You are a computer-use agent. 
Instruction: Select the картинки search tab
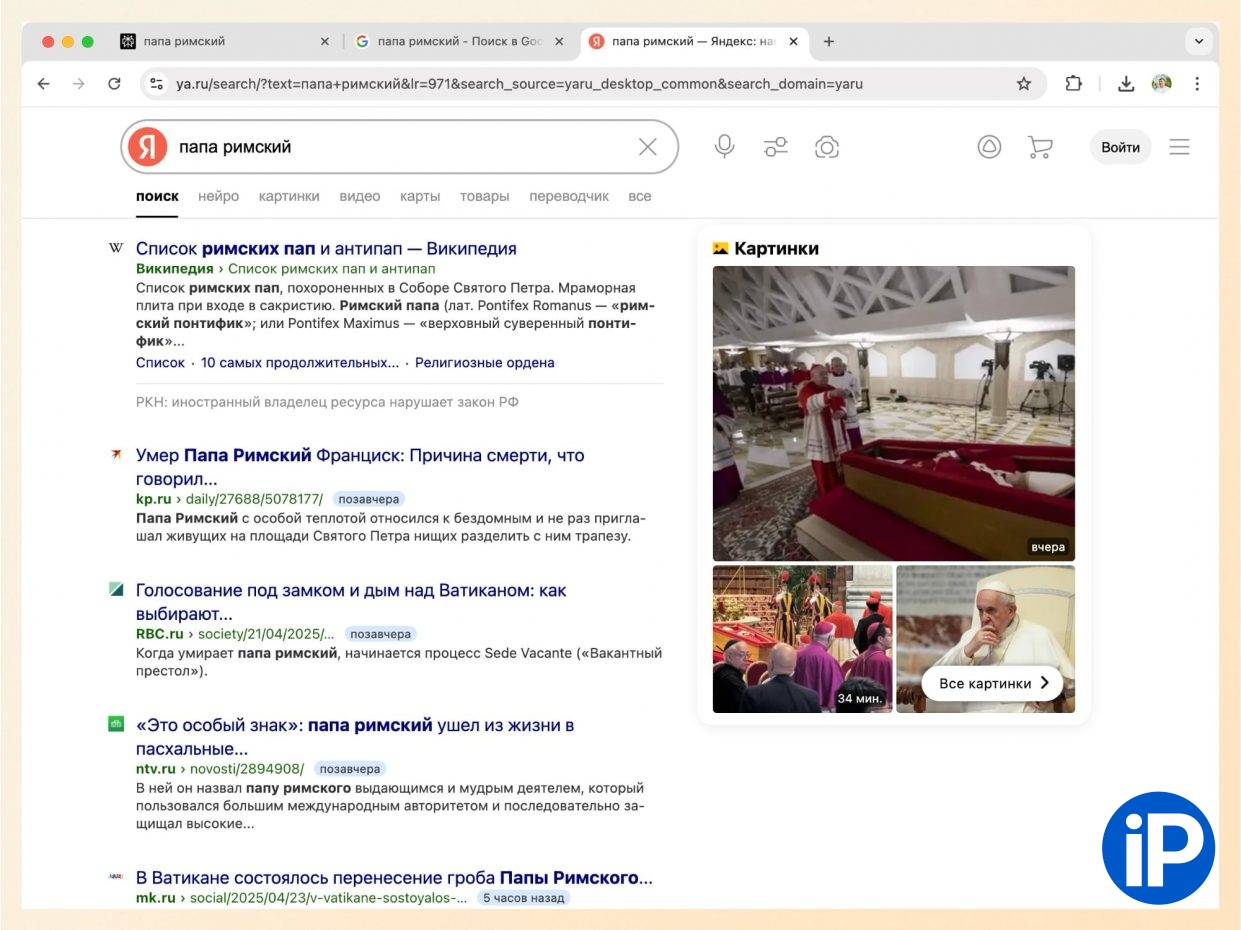(289, 196)
